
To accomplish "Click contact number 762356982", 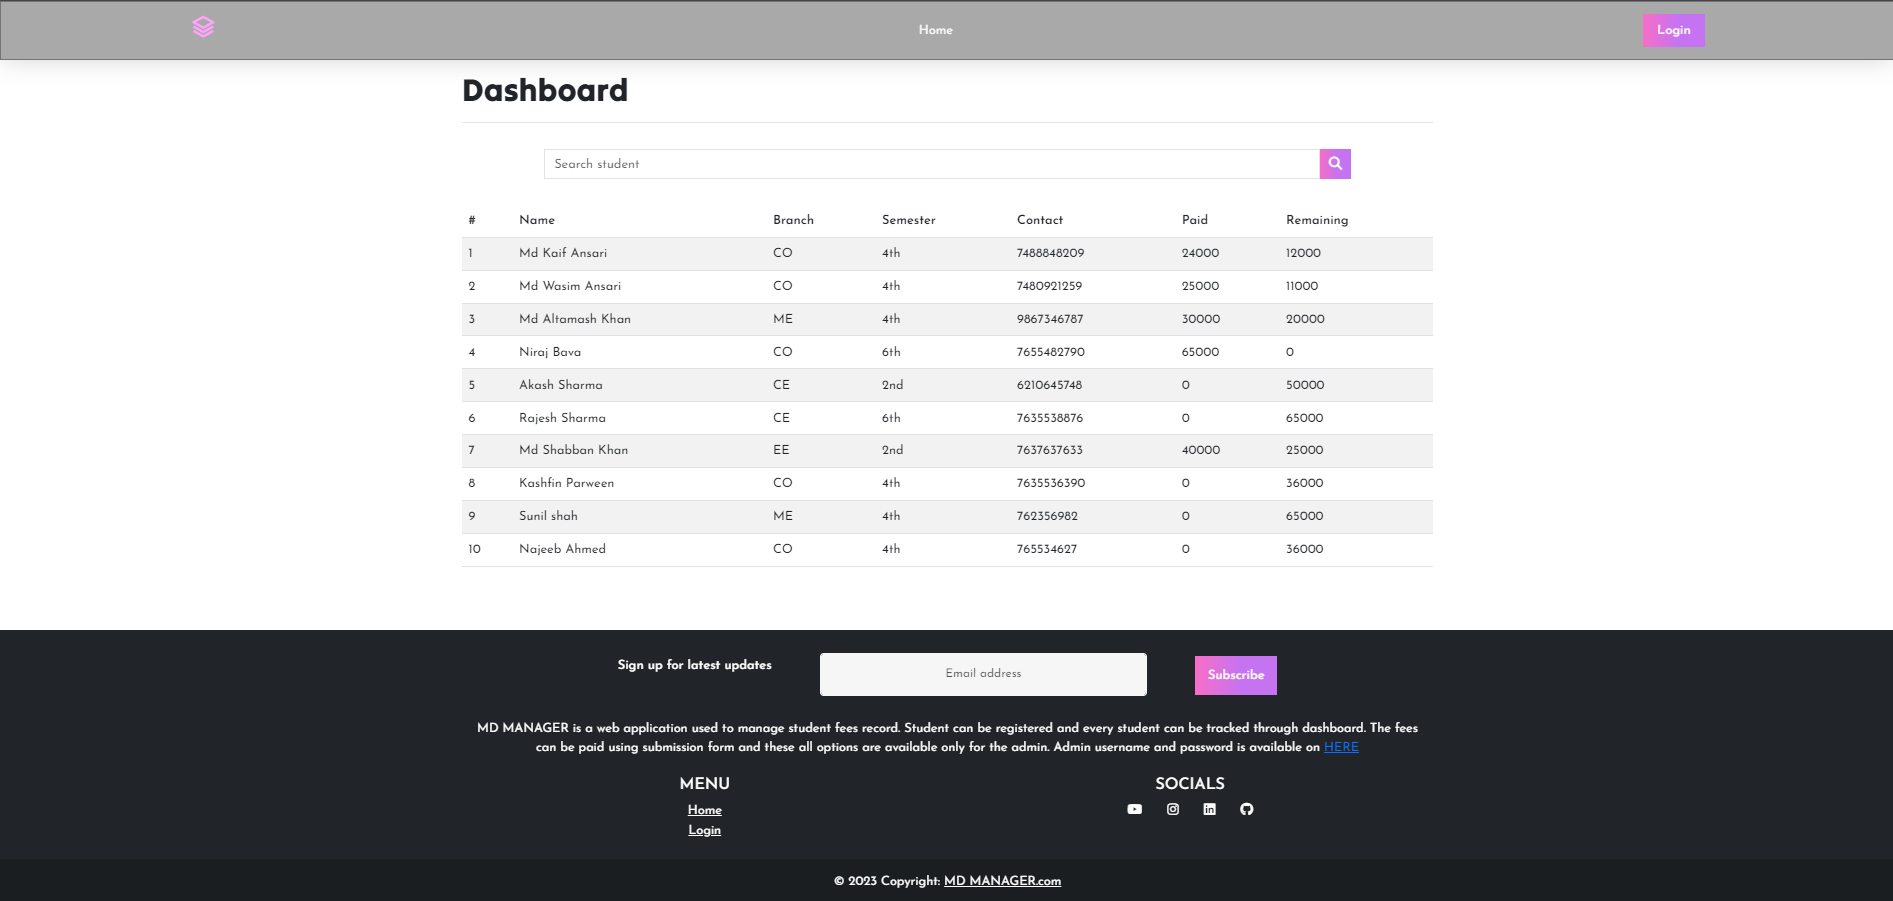I will coord(1047,516).
